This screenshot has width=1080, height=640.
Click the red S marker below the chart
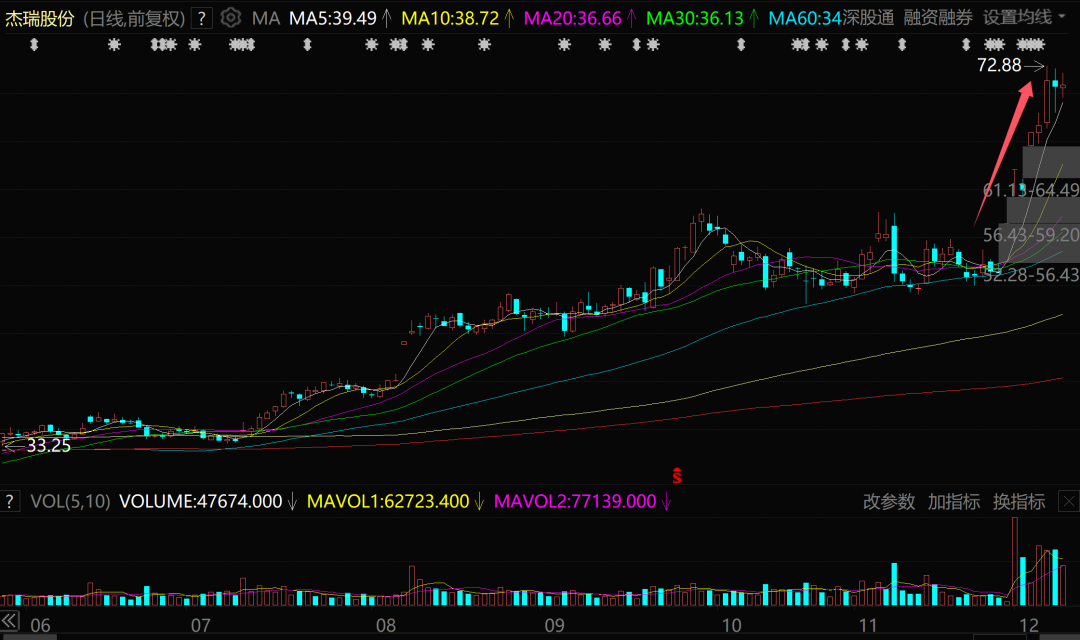(x=677, y=475)
